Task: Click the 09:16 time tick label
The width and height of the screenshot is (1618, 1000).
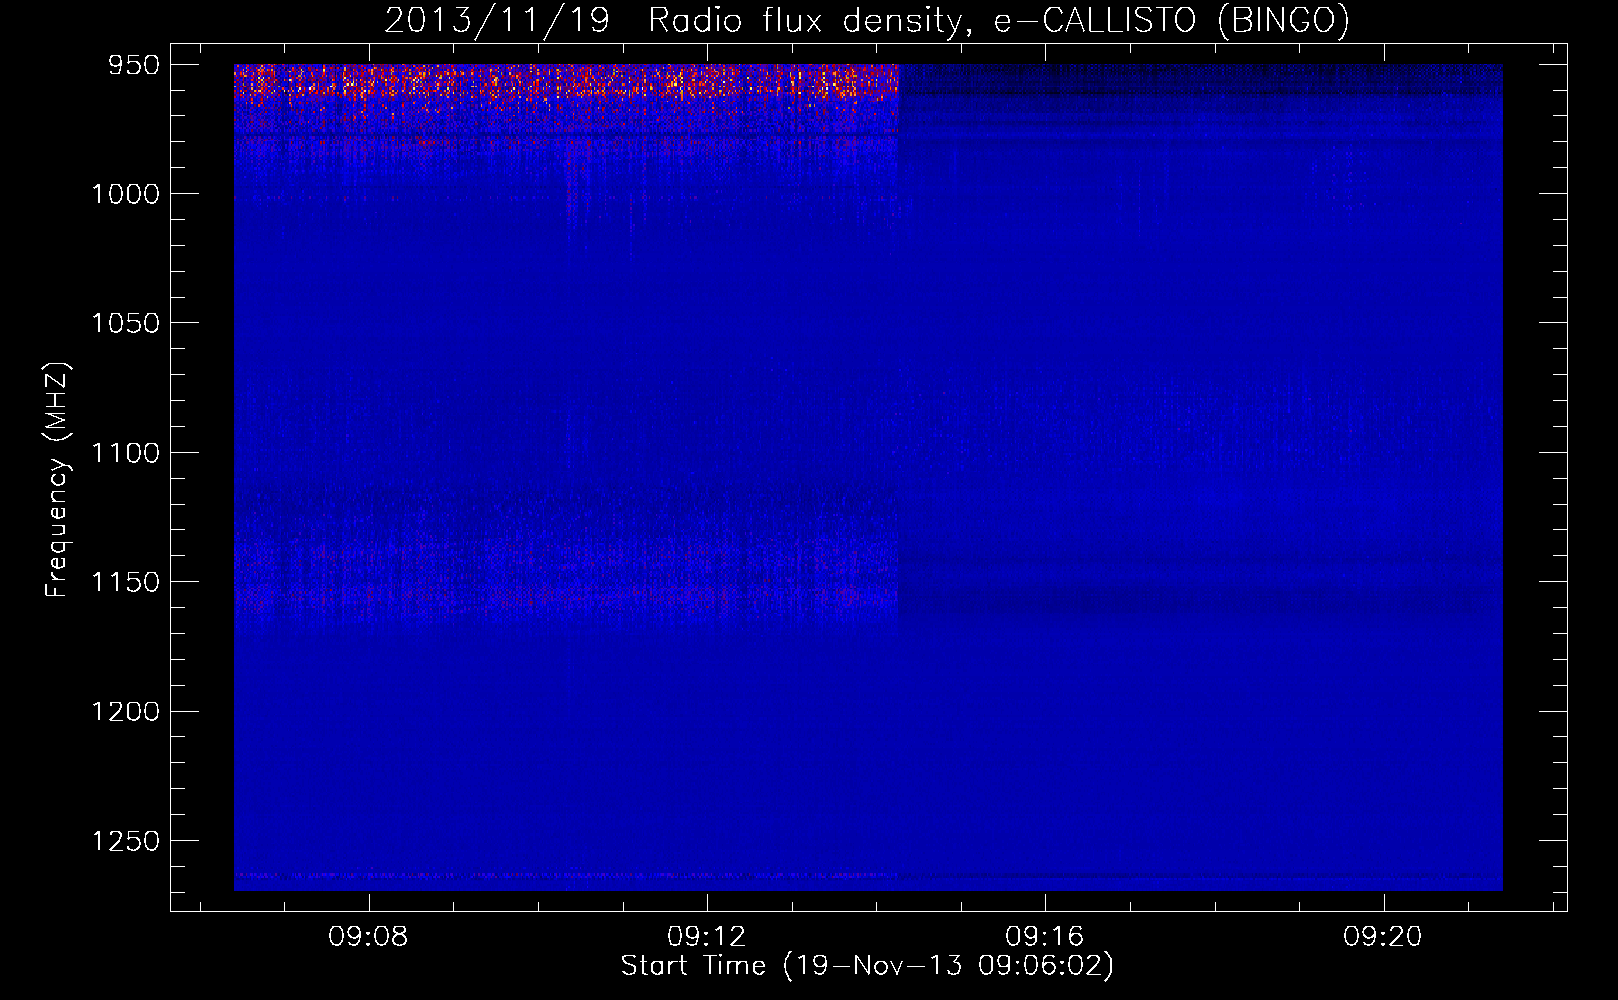Action: coord(1045,937)
